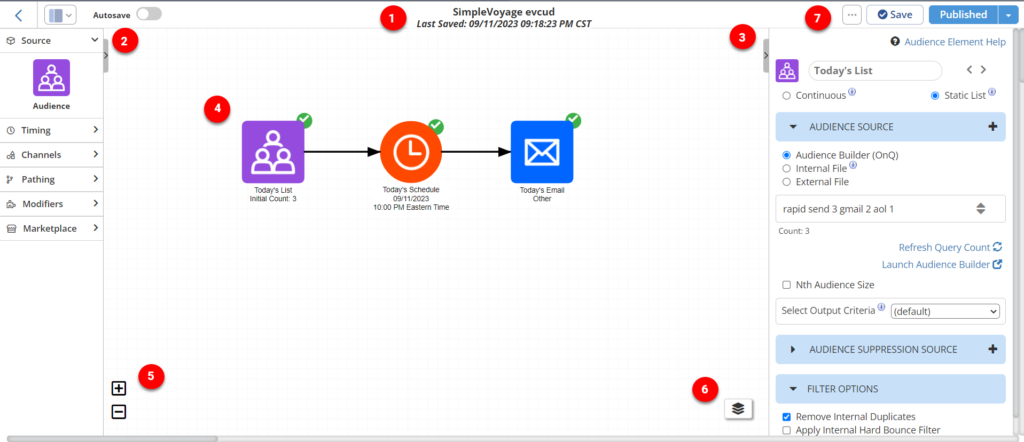Click the Today's List audience node

273,152
